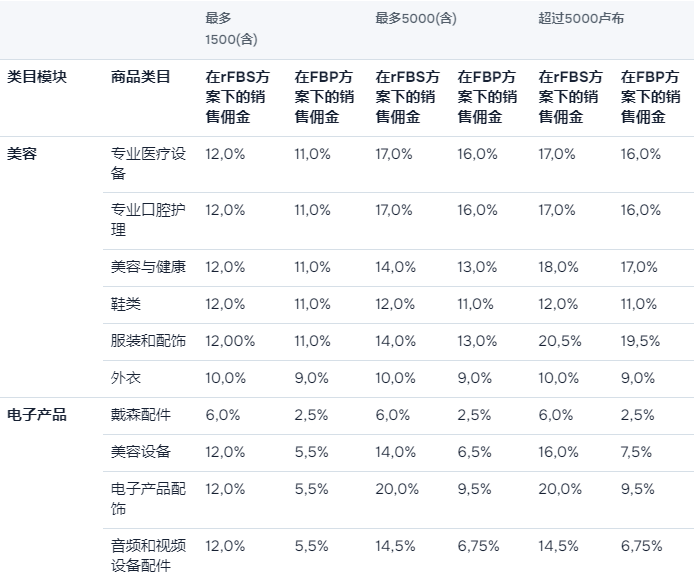
Task: Click the 类目模块 column header
Action: point(37,77)
